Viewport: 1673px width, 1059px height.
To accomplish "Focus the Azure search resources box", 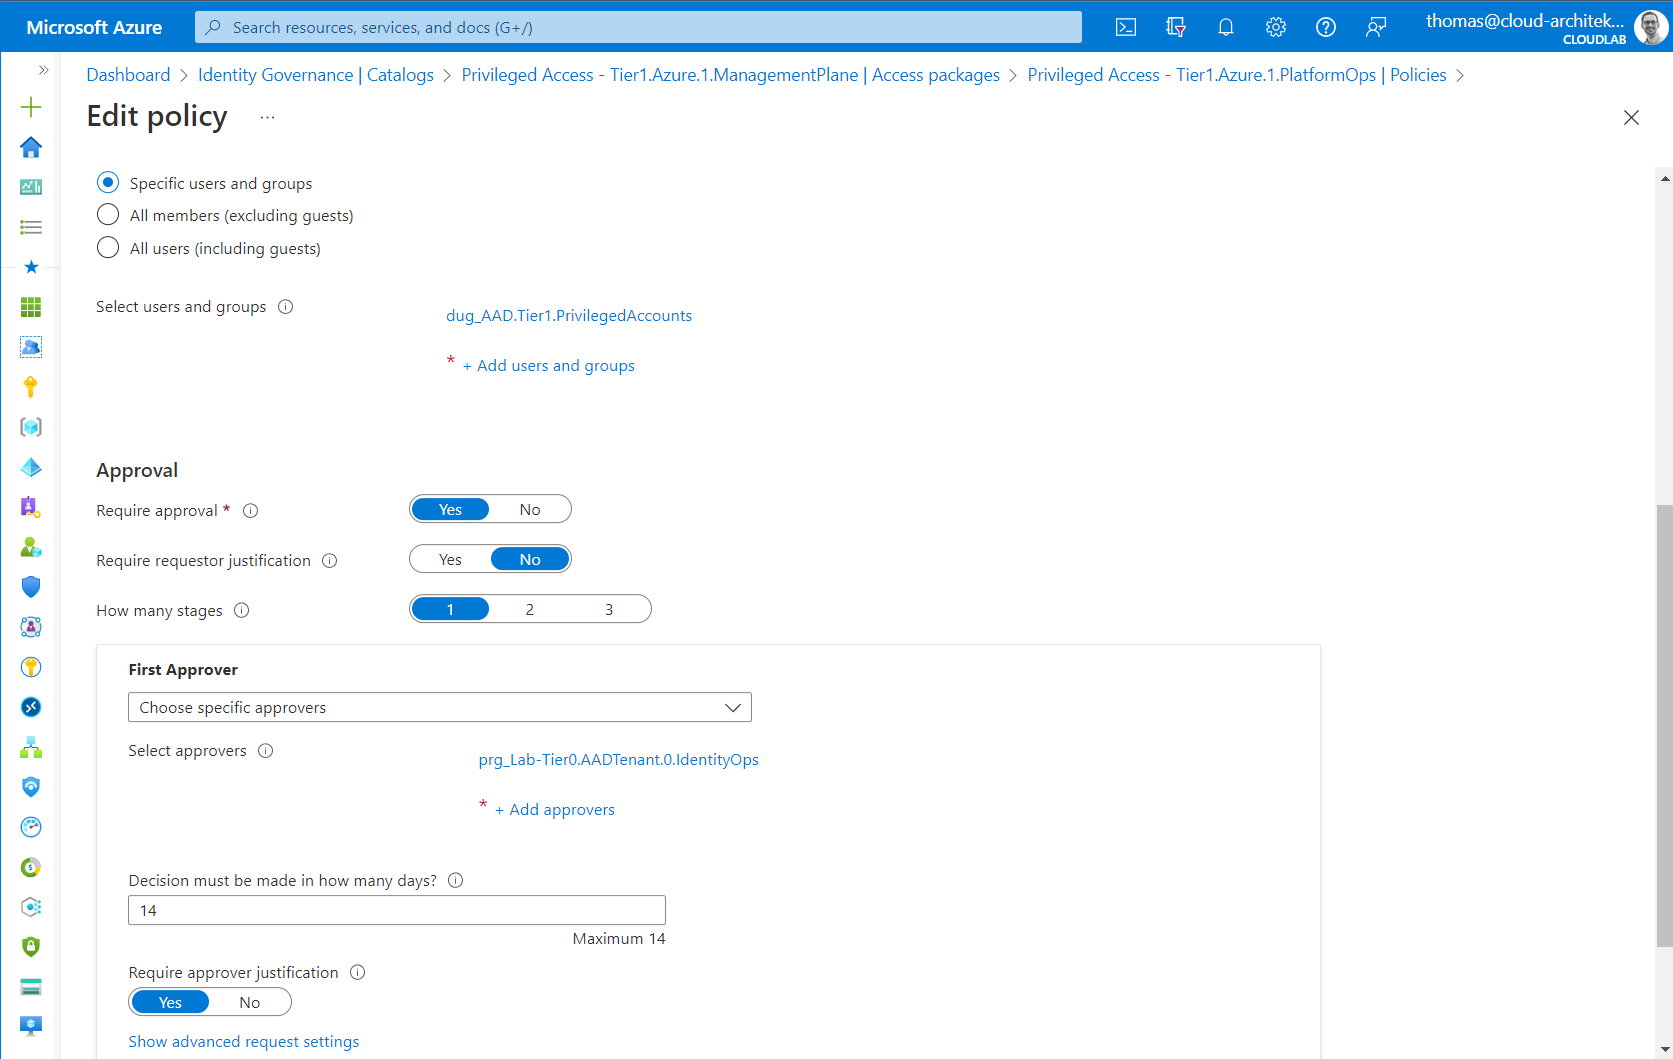I will click(x=638, y=27).
